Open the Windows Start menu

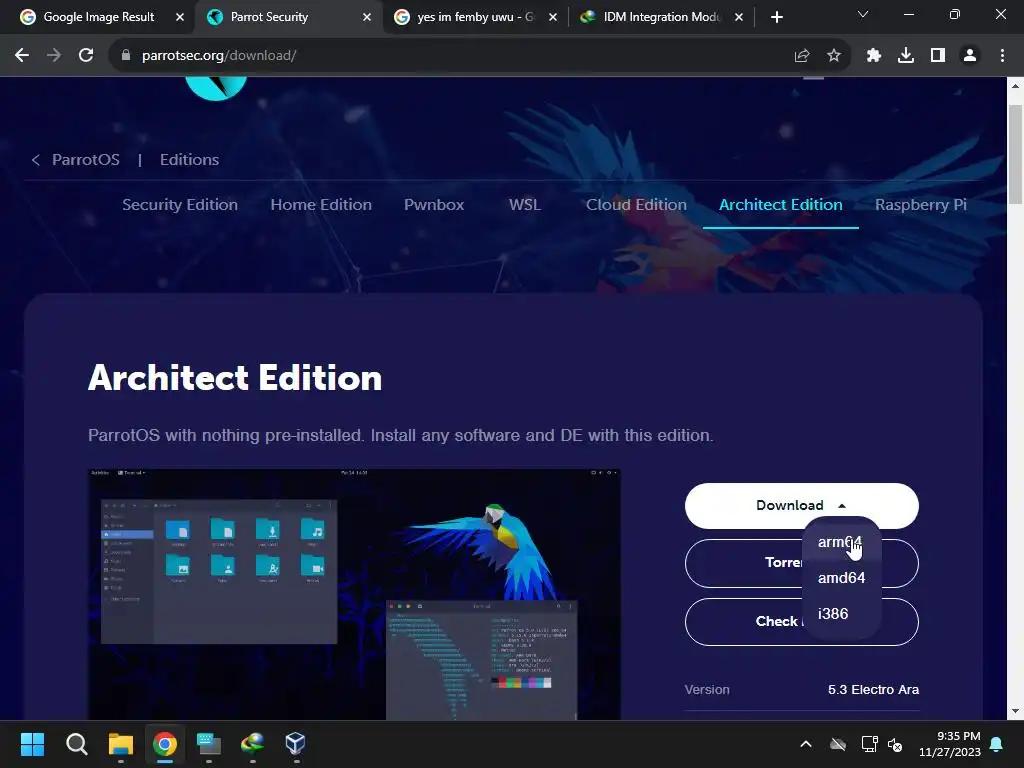pos(32,744)
